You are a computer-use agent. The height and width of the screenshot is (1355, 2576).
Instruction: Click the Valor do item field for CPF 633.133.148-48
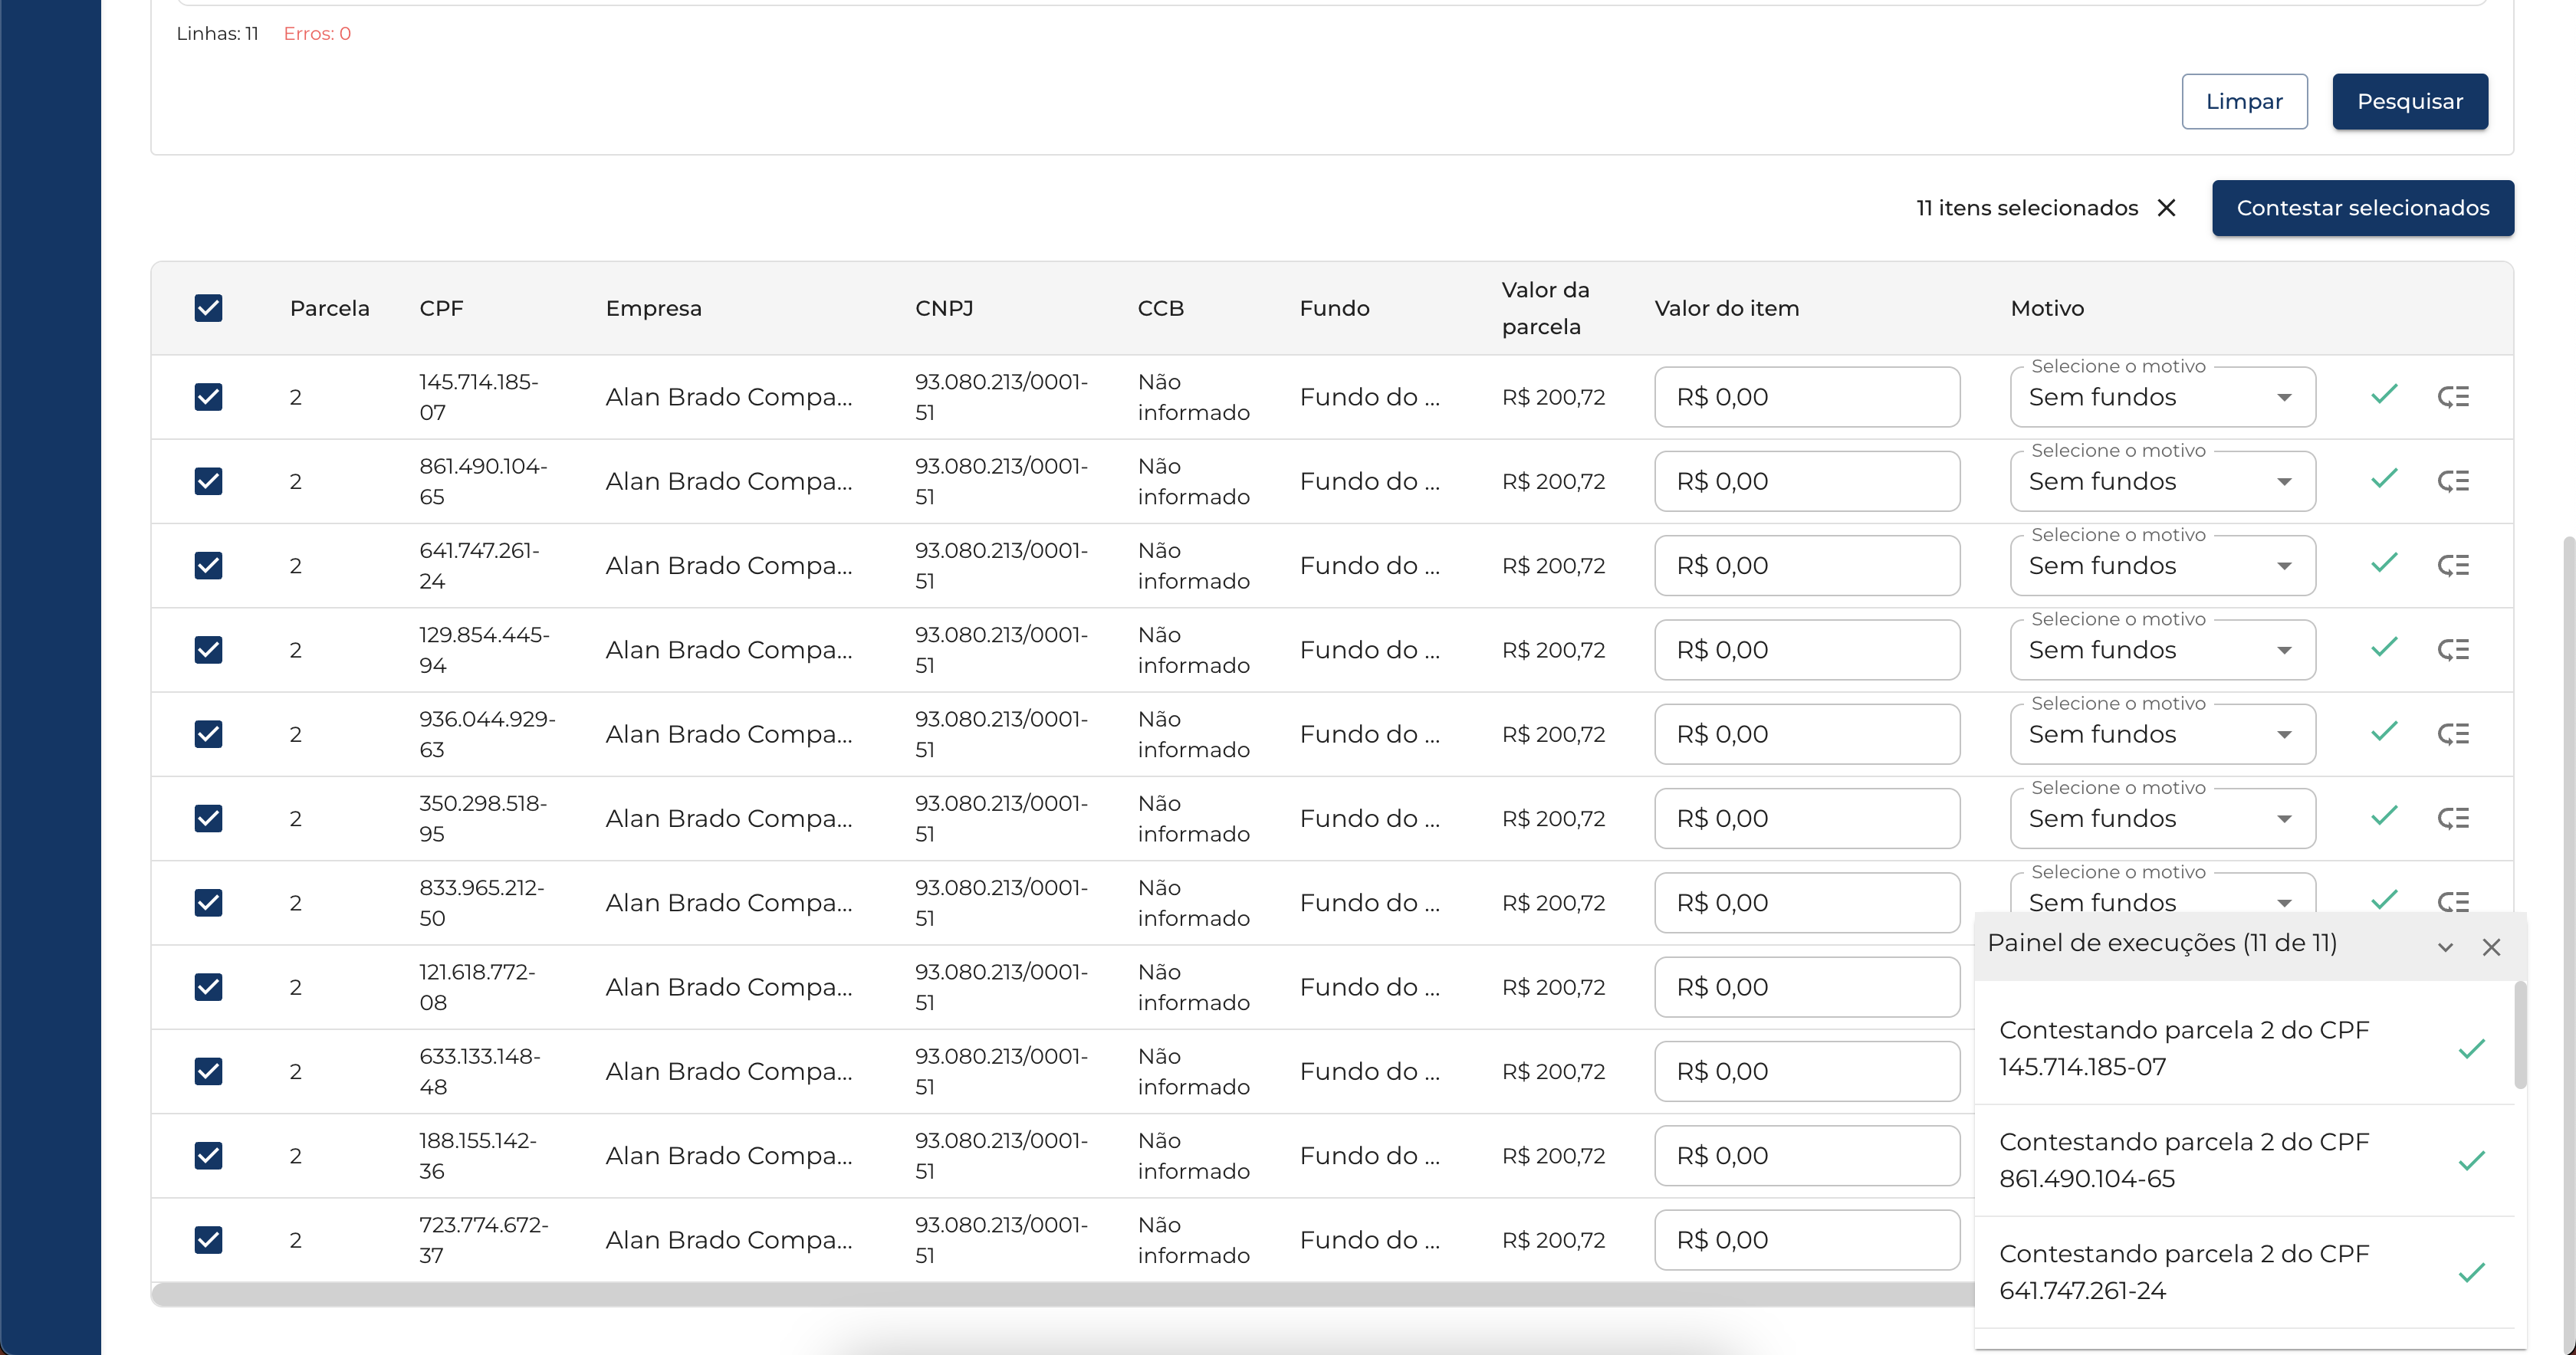point(1806,1071)
